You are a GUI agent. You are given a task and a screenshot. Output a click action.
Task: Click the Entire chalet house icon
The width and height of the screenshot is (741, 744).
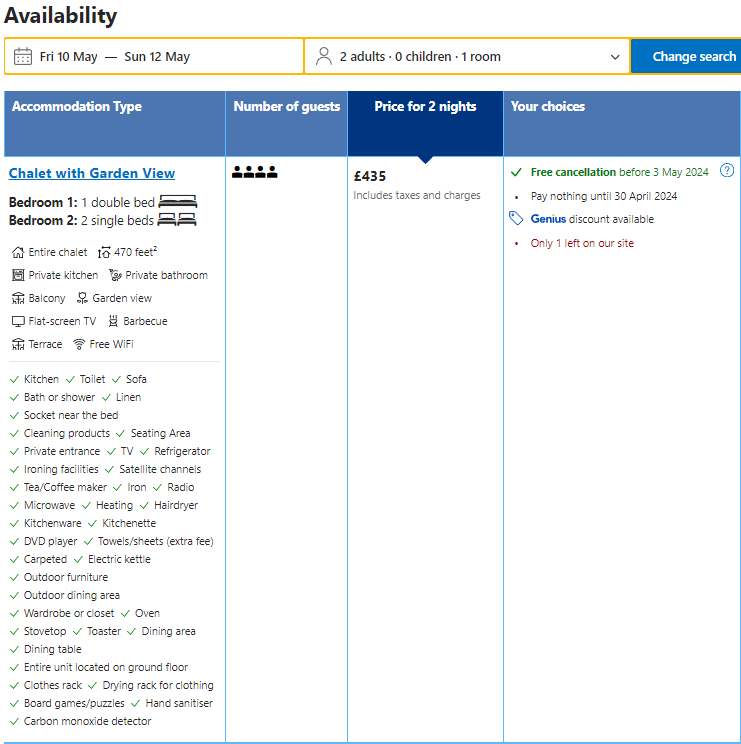(x=18, y=252)
